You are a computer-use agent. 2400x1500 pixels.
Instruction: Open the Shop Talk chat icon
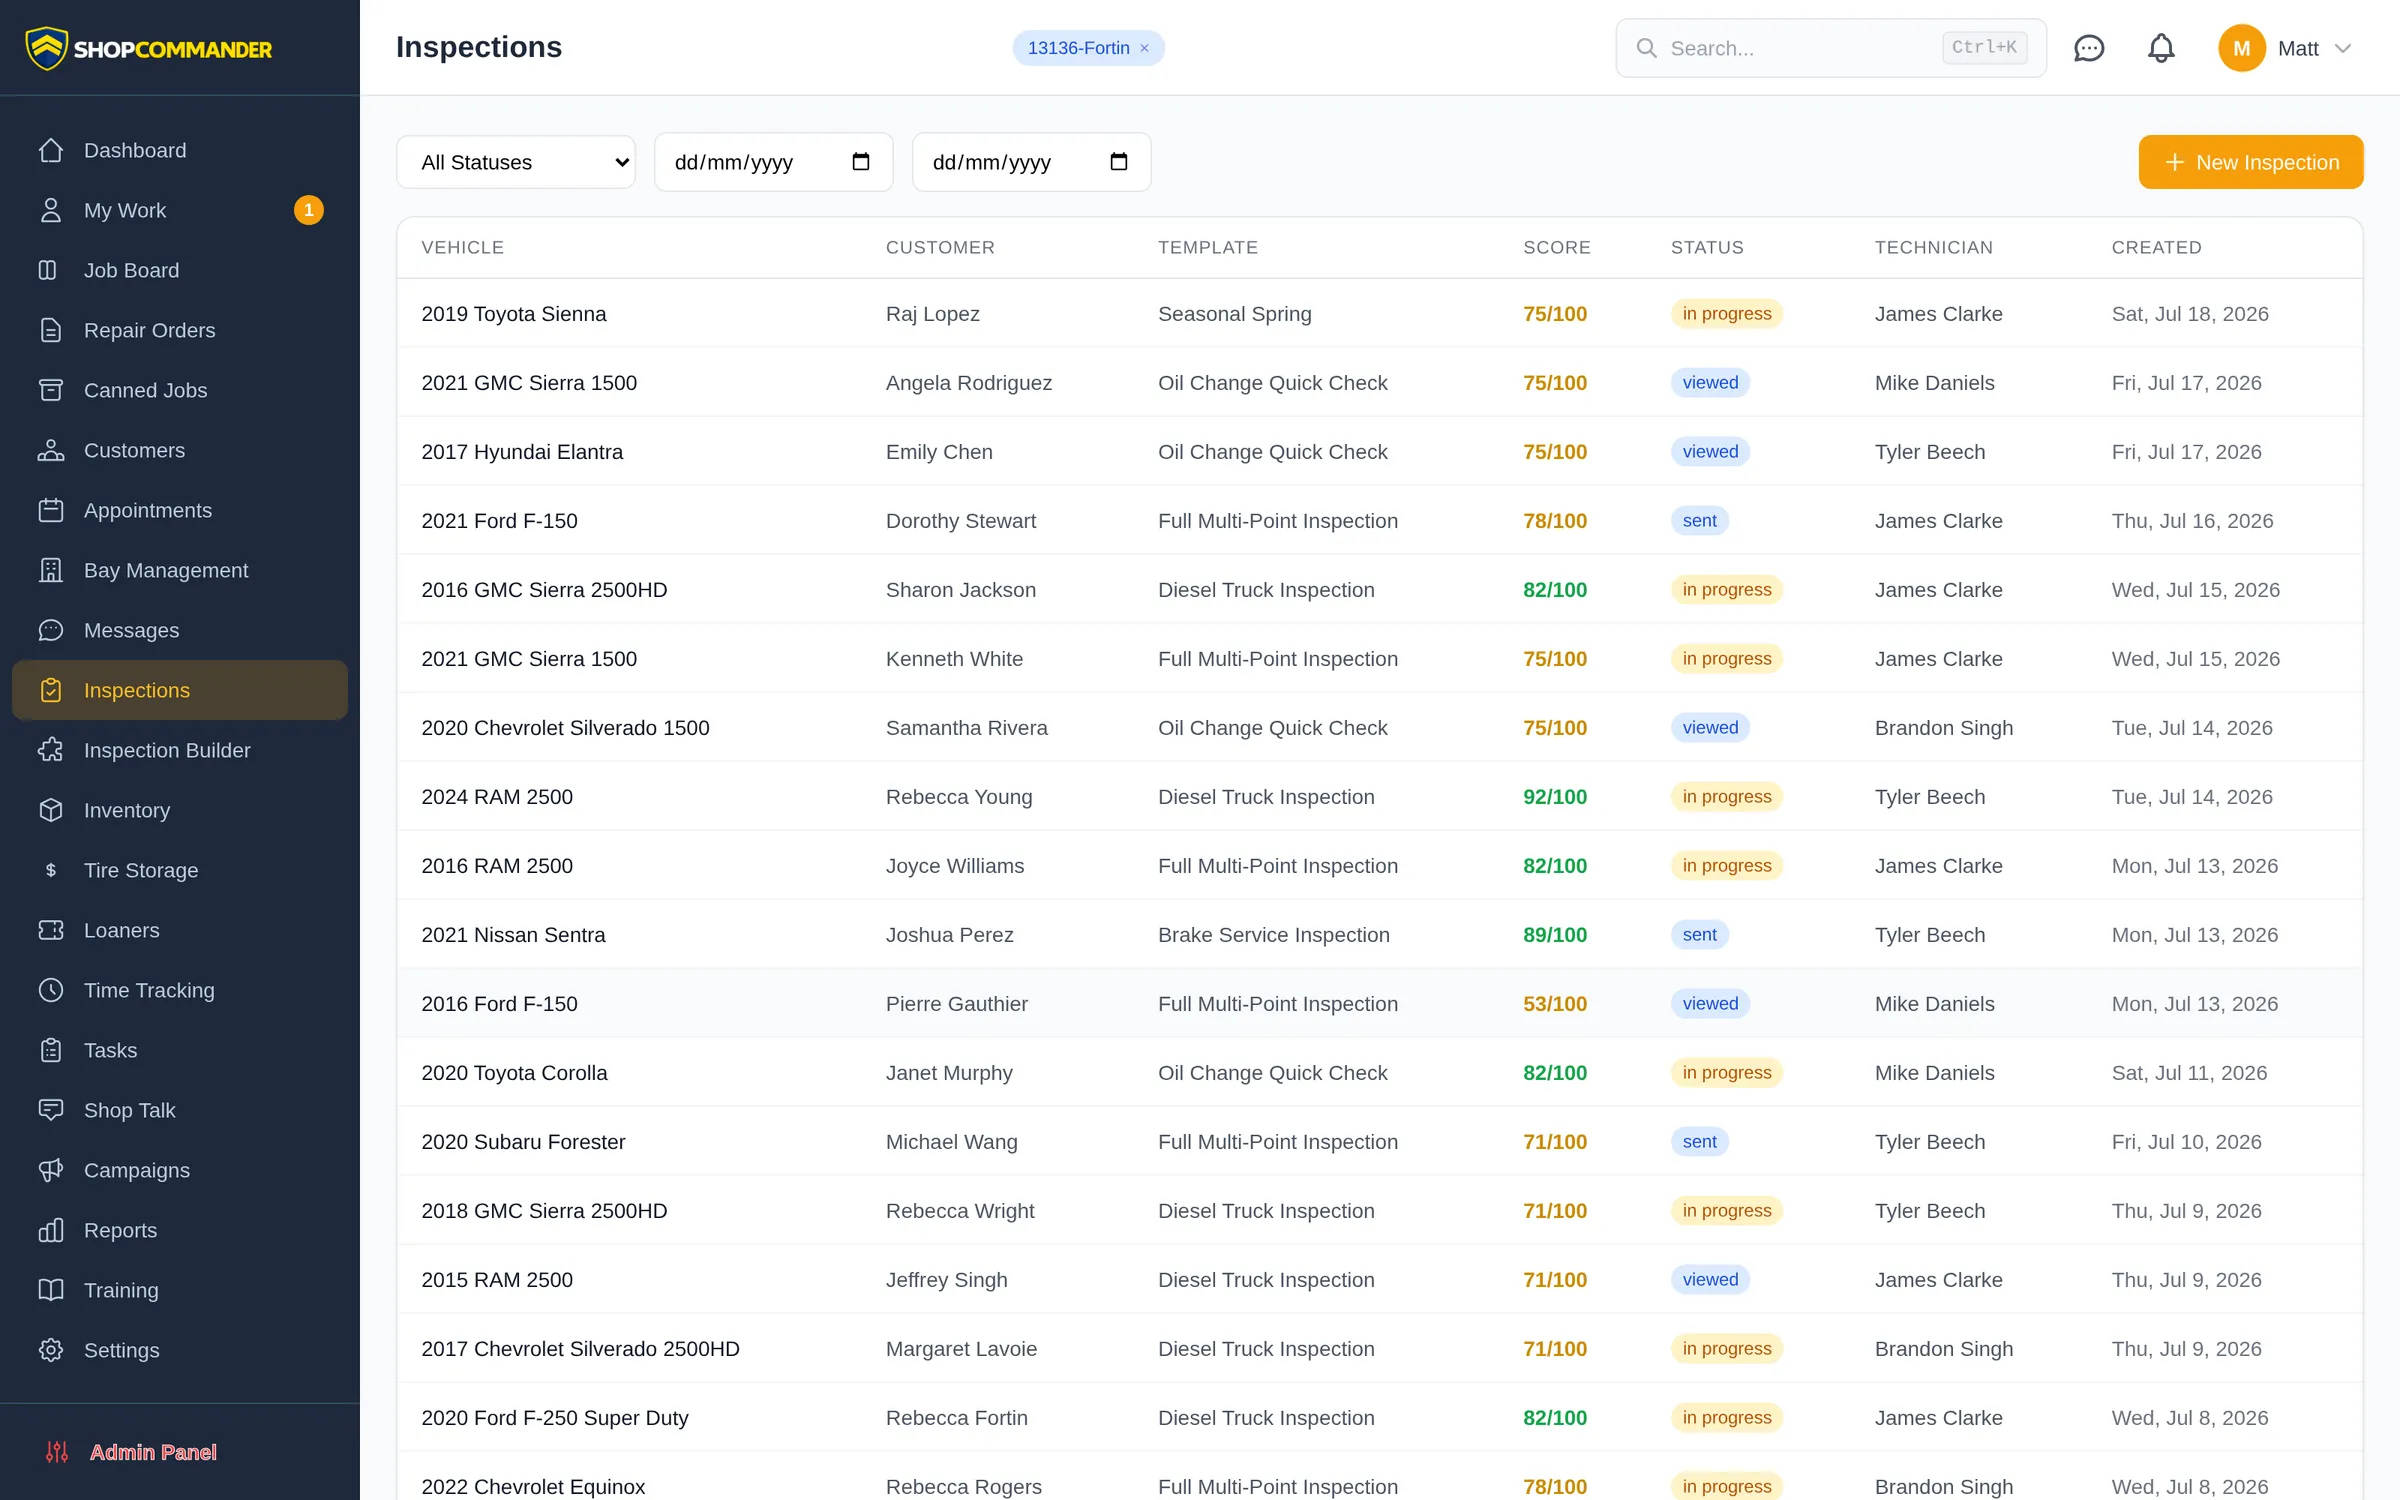pyautogui.click(x=51, y=1110)
